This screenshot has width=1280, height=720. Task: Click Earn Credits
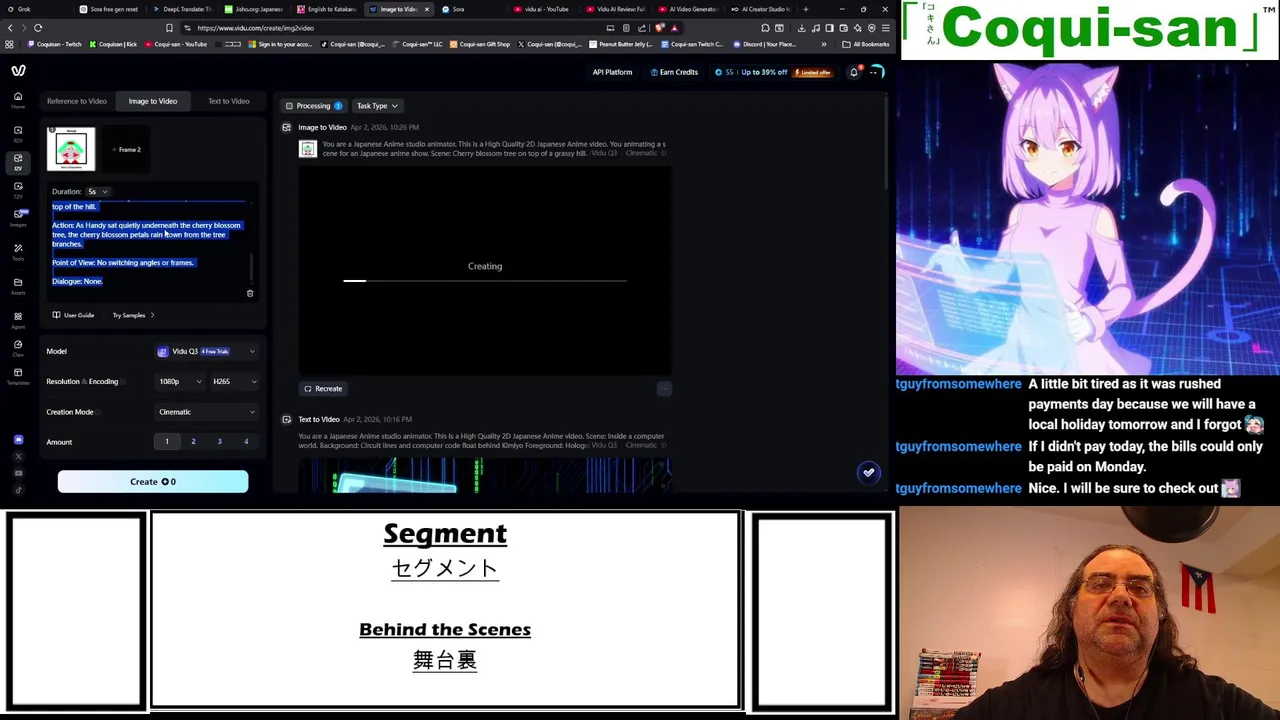click(674, 72)
